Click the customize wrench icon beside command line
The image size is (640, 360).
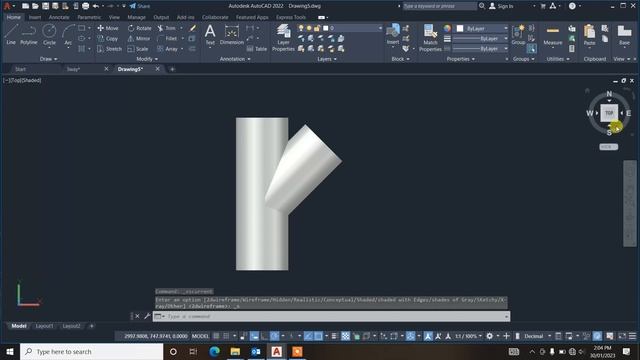(x=147, y=316)
